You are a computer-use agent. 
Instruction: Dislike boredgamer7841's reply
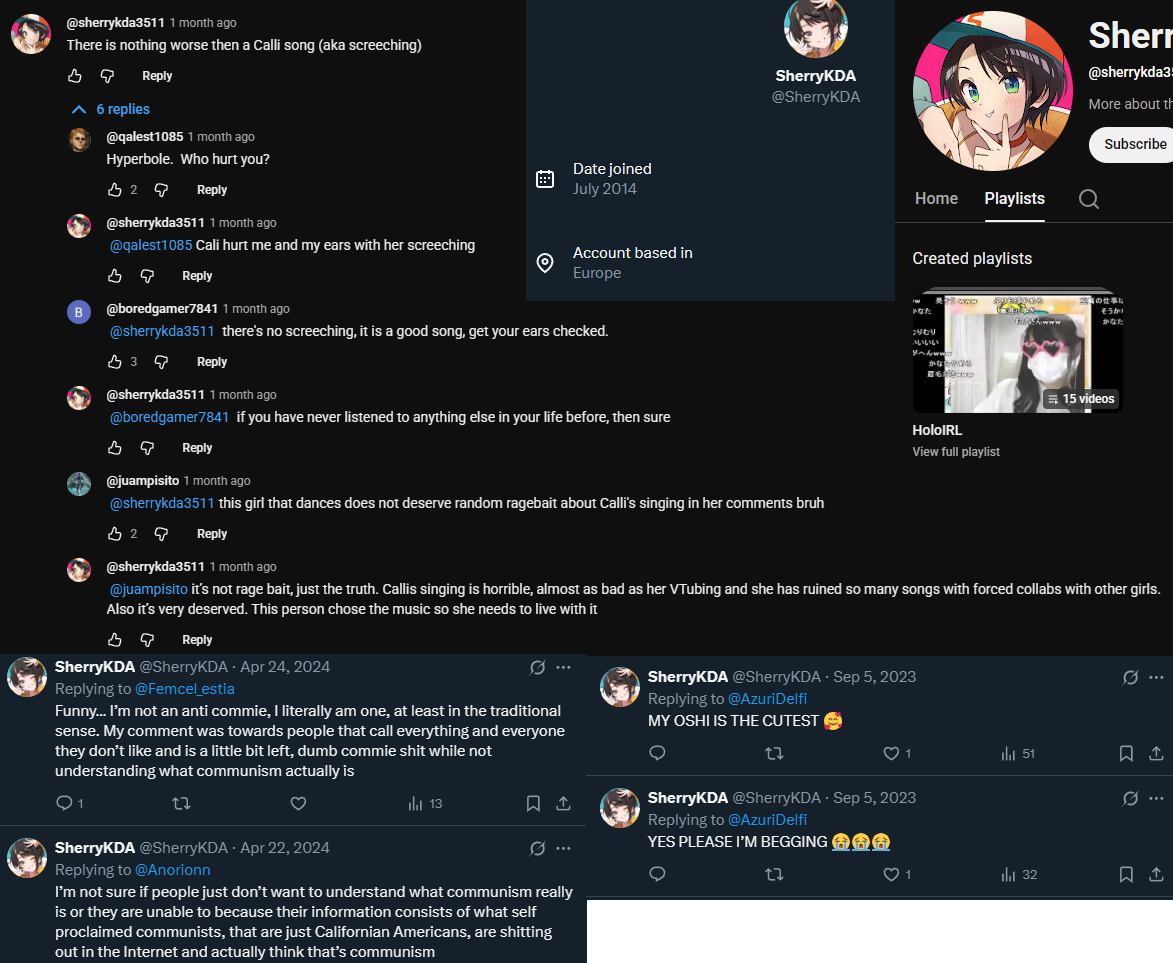click(x=162, y=362)
